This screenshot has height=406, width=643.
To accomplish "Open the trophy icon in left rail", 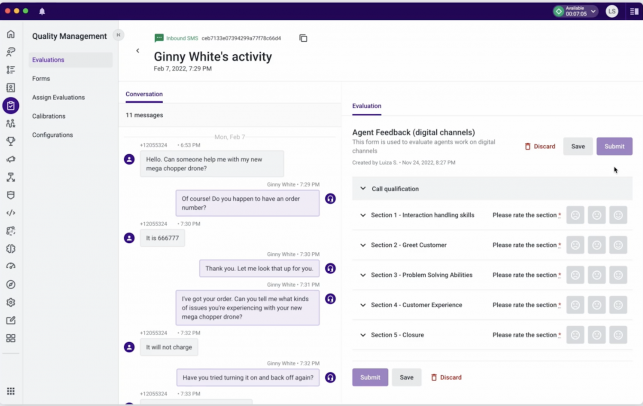I will (11, 141).
